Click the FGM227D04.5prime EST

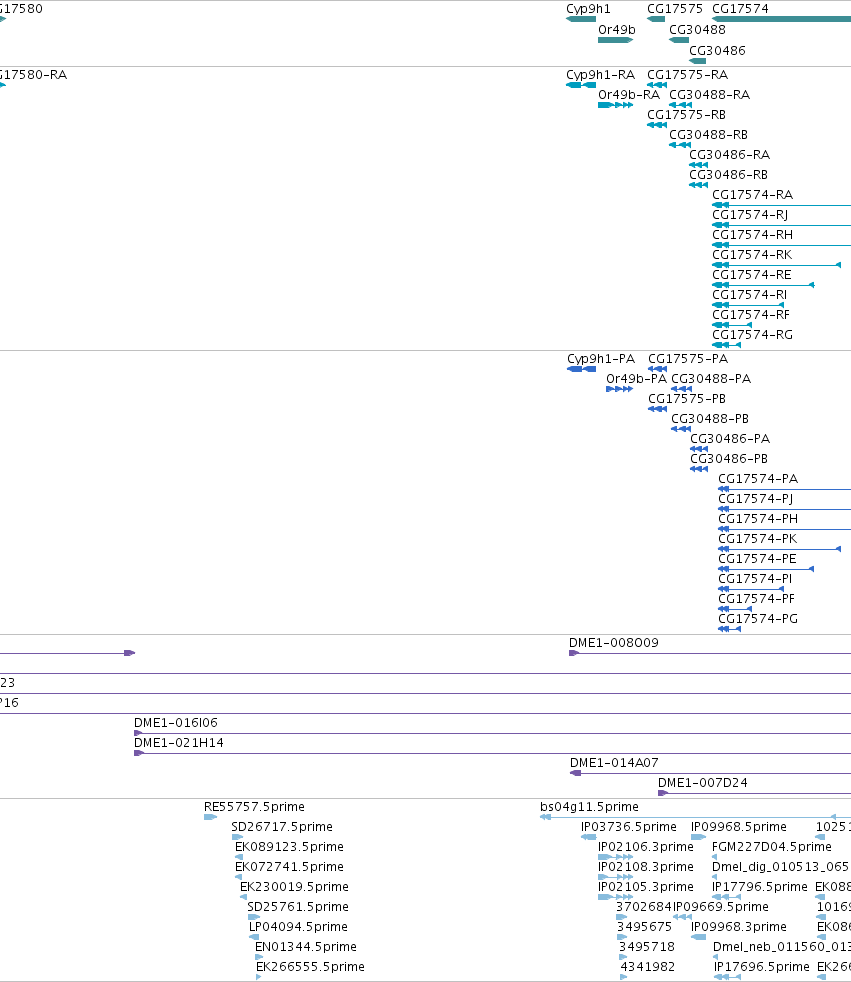tap(714, 857)
